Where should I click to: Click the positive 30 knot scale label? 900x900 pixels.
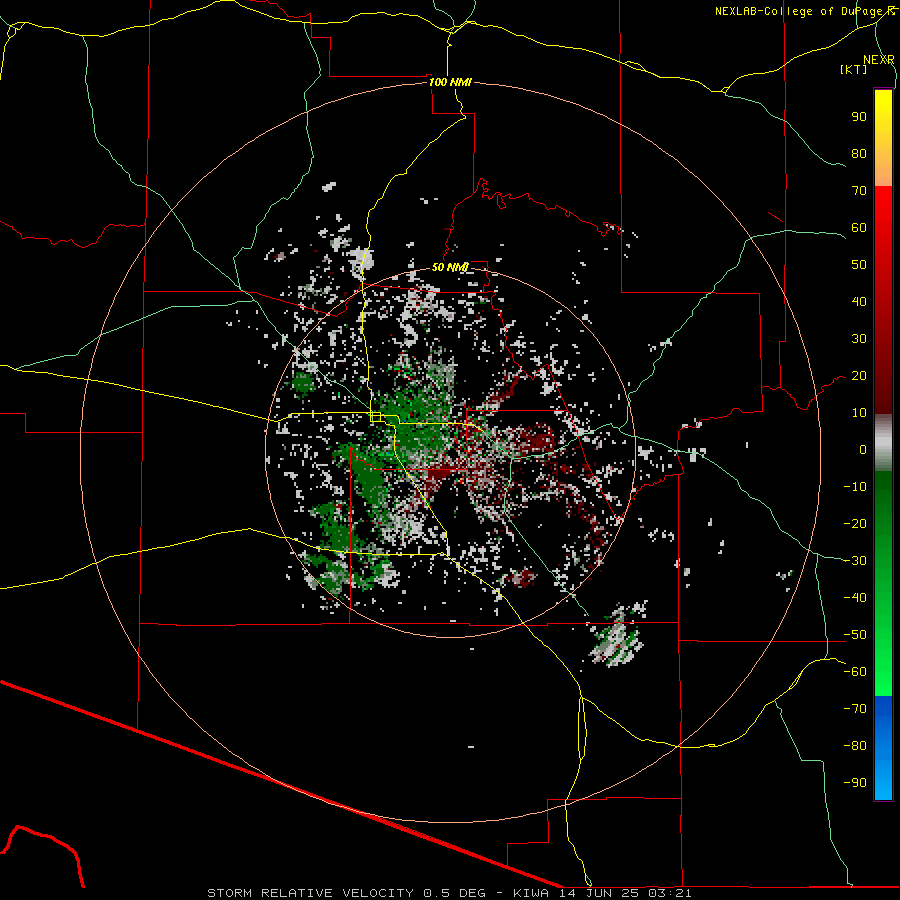[x=859, y=339]
